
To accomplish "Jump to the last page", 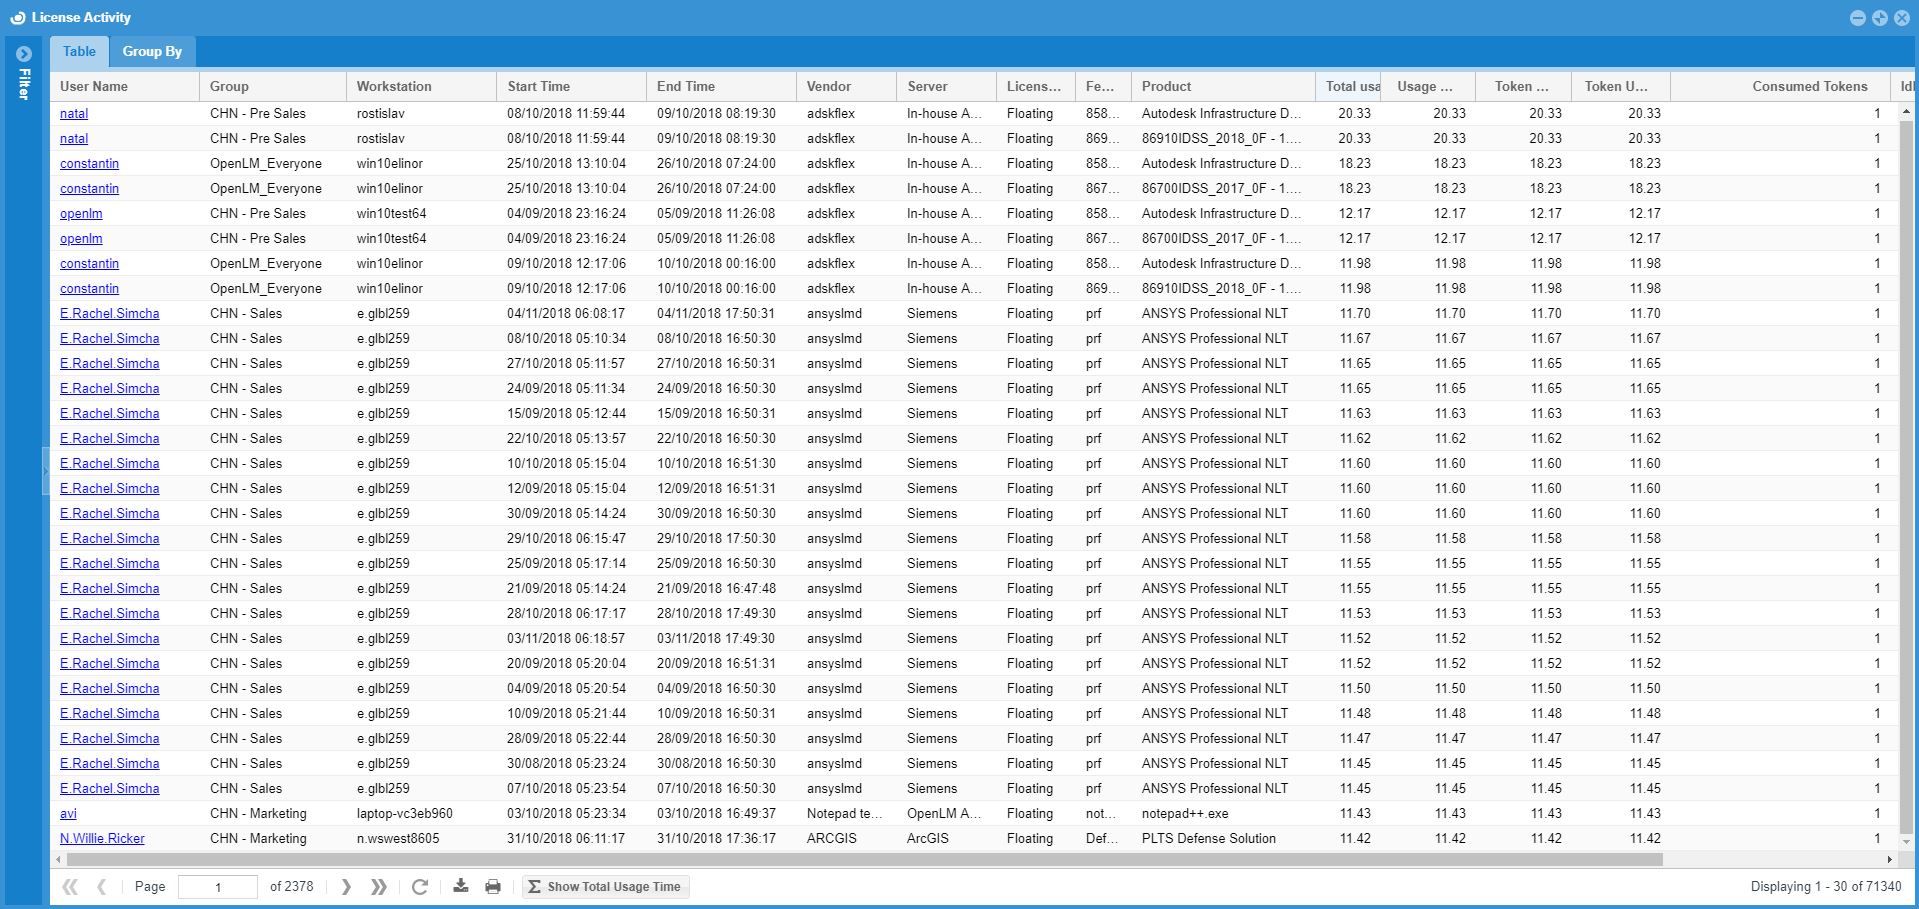I will click(x=379, y=887).
